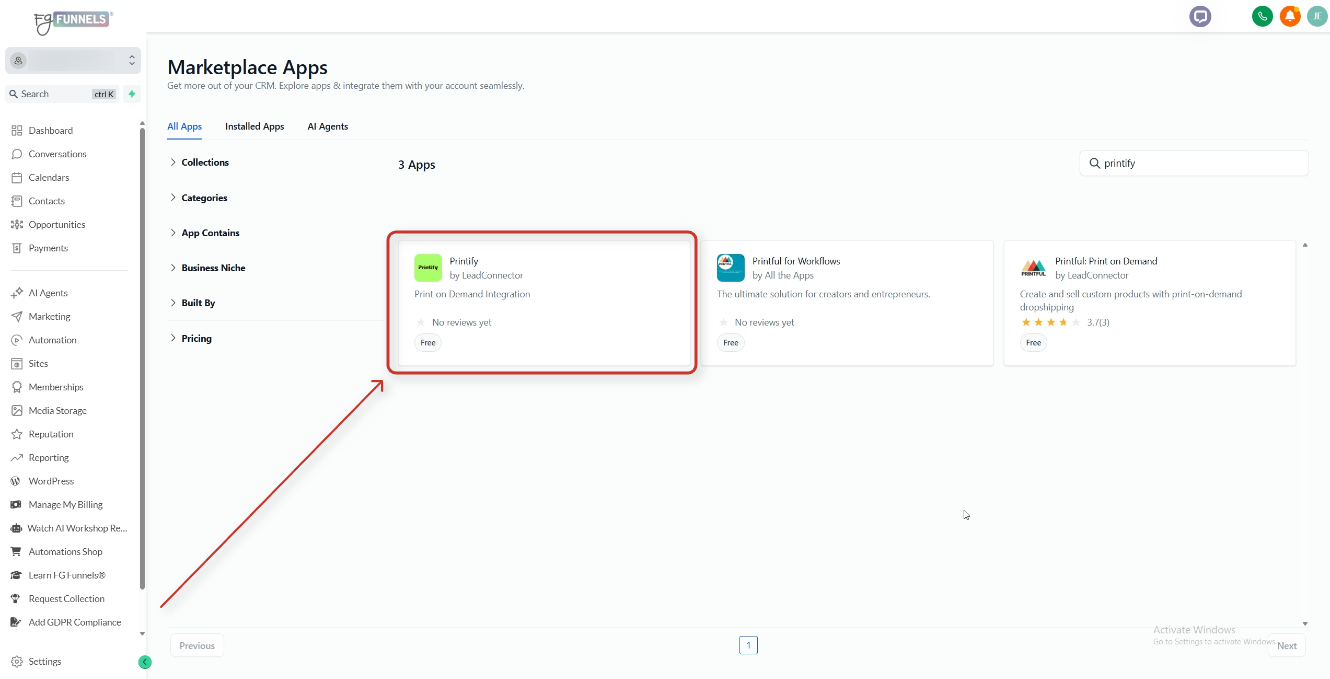Click Free tag on Printful for Workflows
This screenshot has width=1330, height=679.
click(731, 343)
